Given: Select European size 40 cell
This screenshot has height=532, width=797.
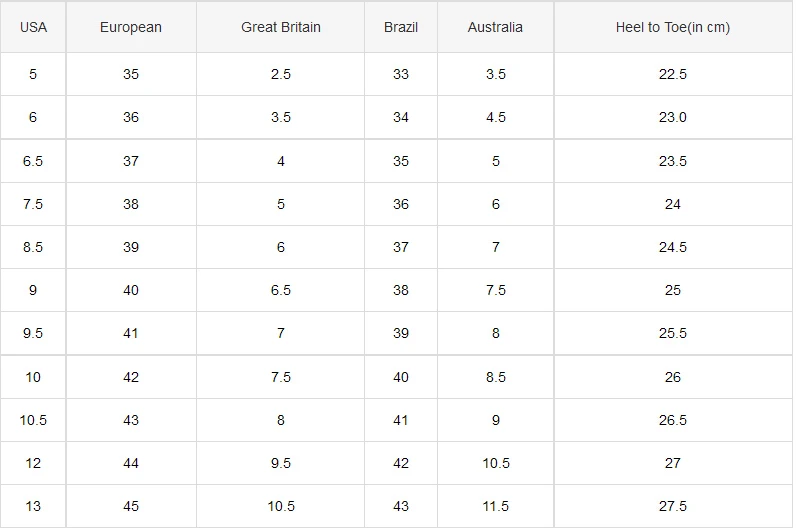Looking at the screenshot, I should pos(131,290).
